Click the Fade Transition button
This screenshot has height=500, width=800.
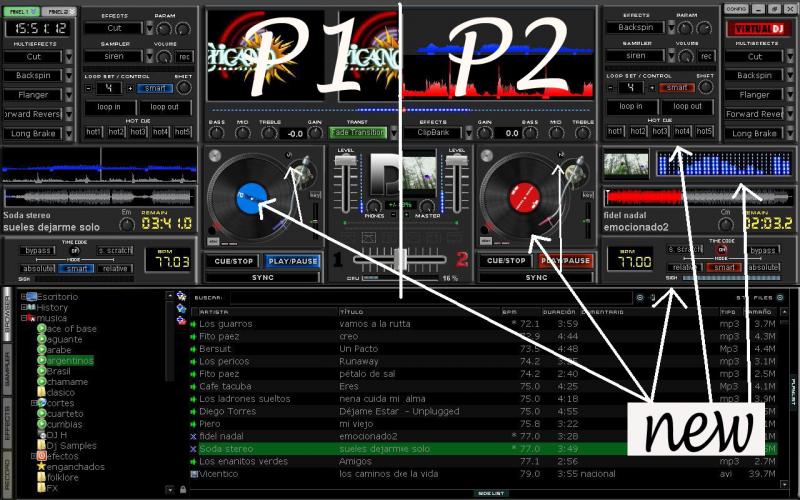click(x=358, y=133)
